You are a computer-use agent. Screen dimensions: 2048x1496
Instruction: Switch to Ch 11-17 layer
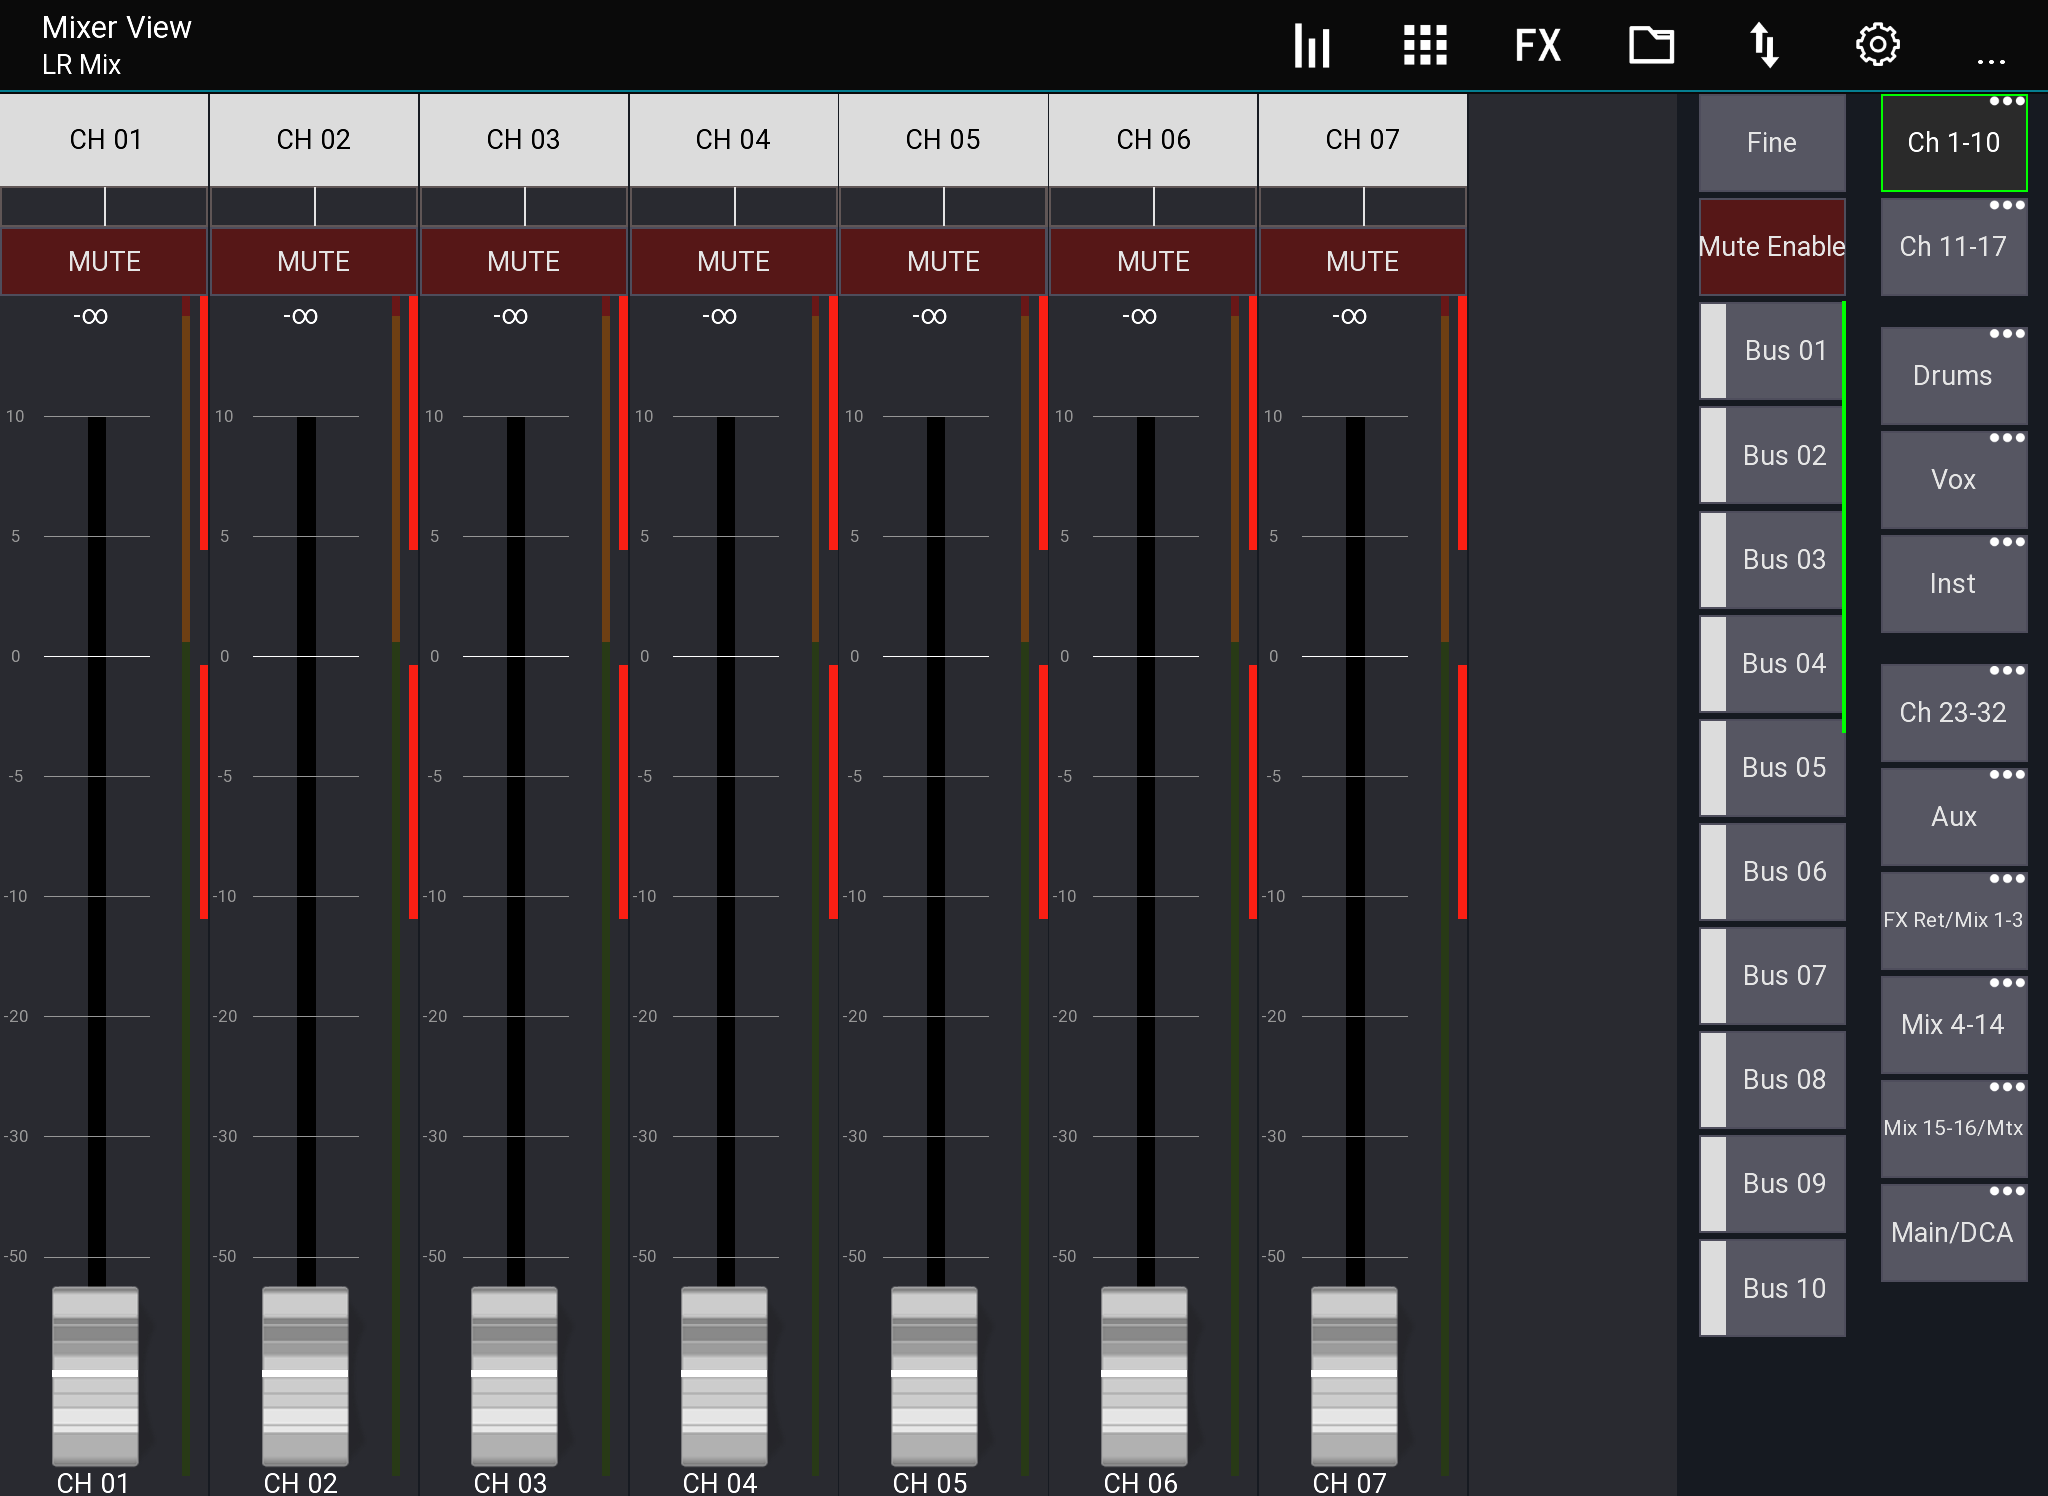click(1954, 247)
